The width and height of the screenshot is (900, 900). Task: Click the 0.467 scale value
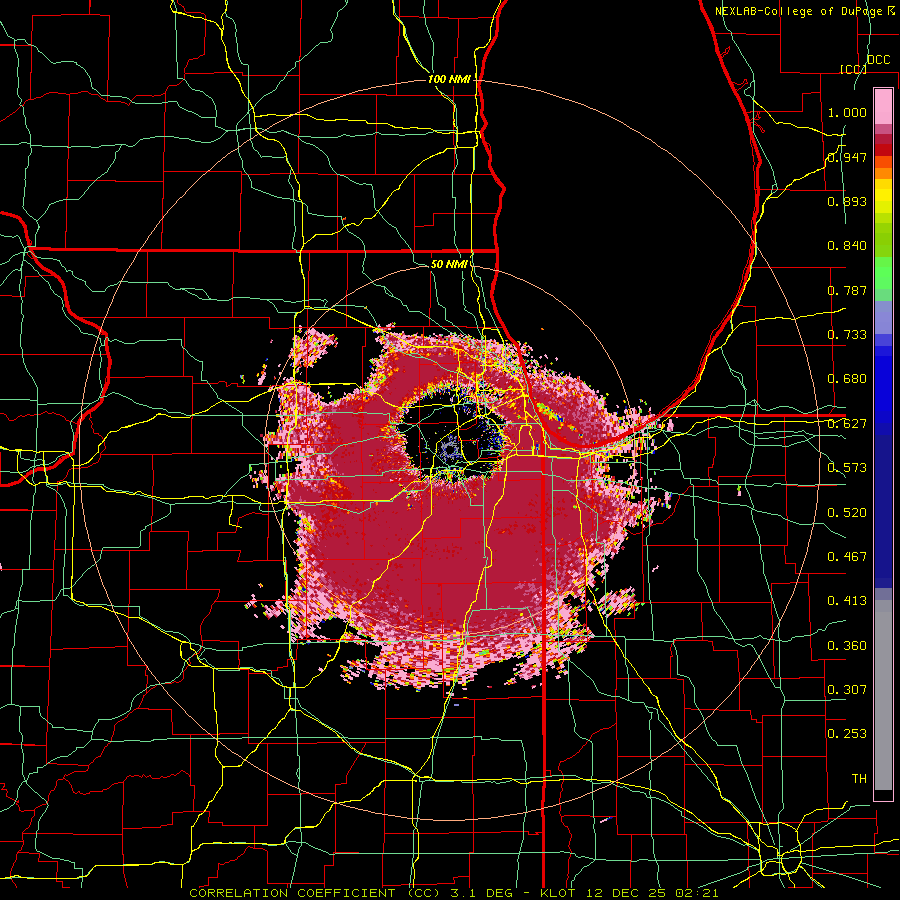pos(847,557)
